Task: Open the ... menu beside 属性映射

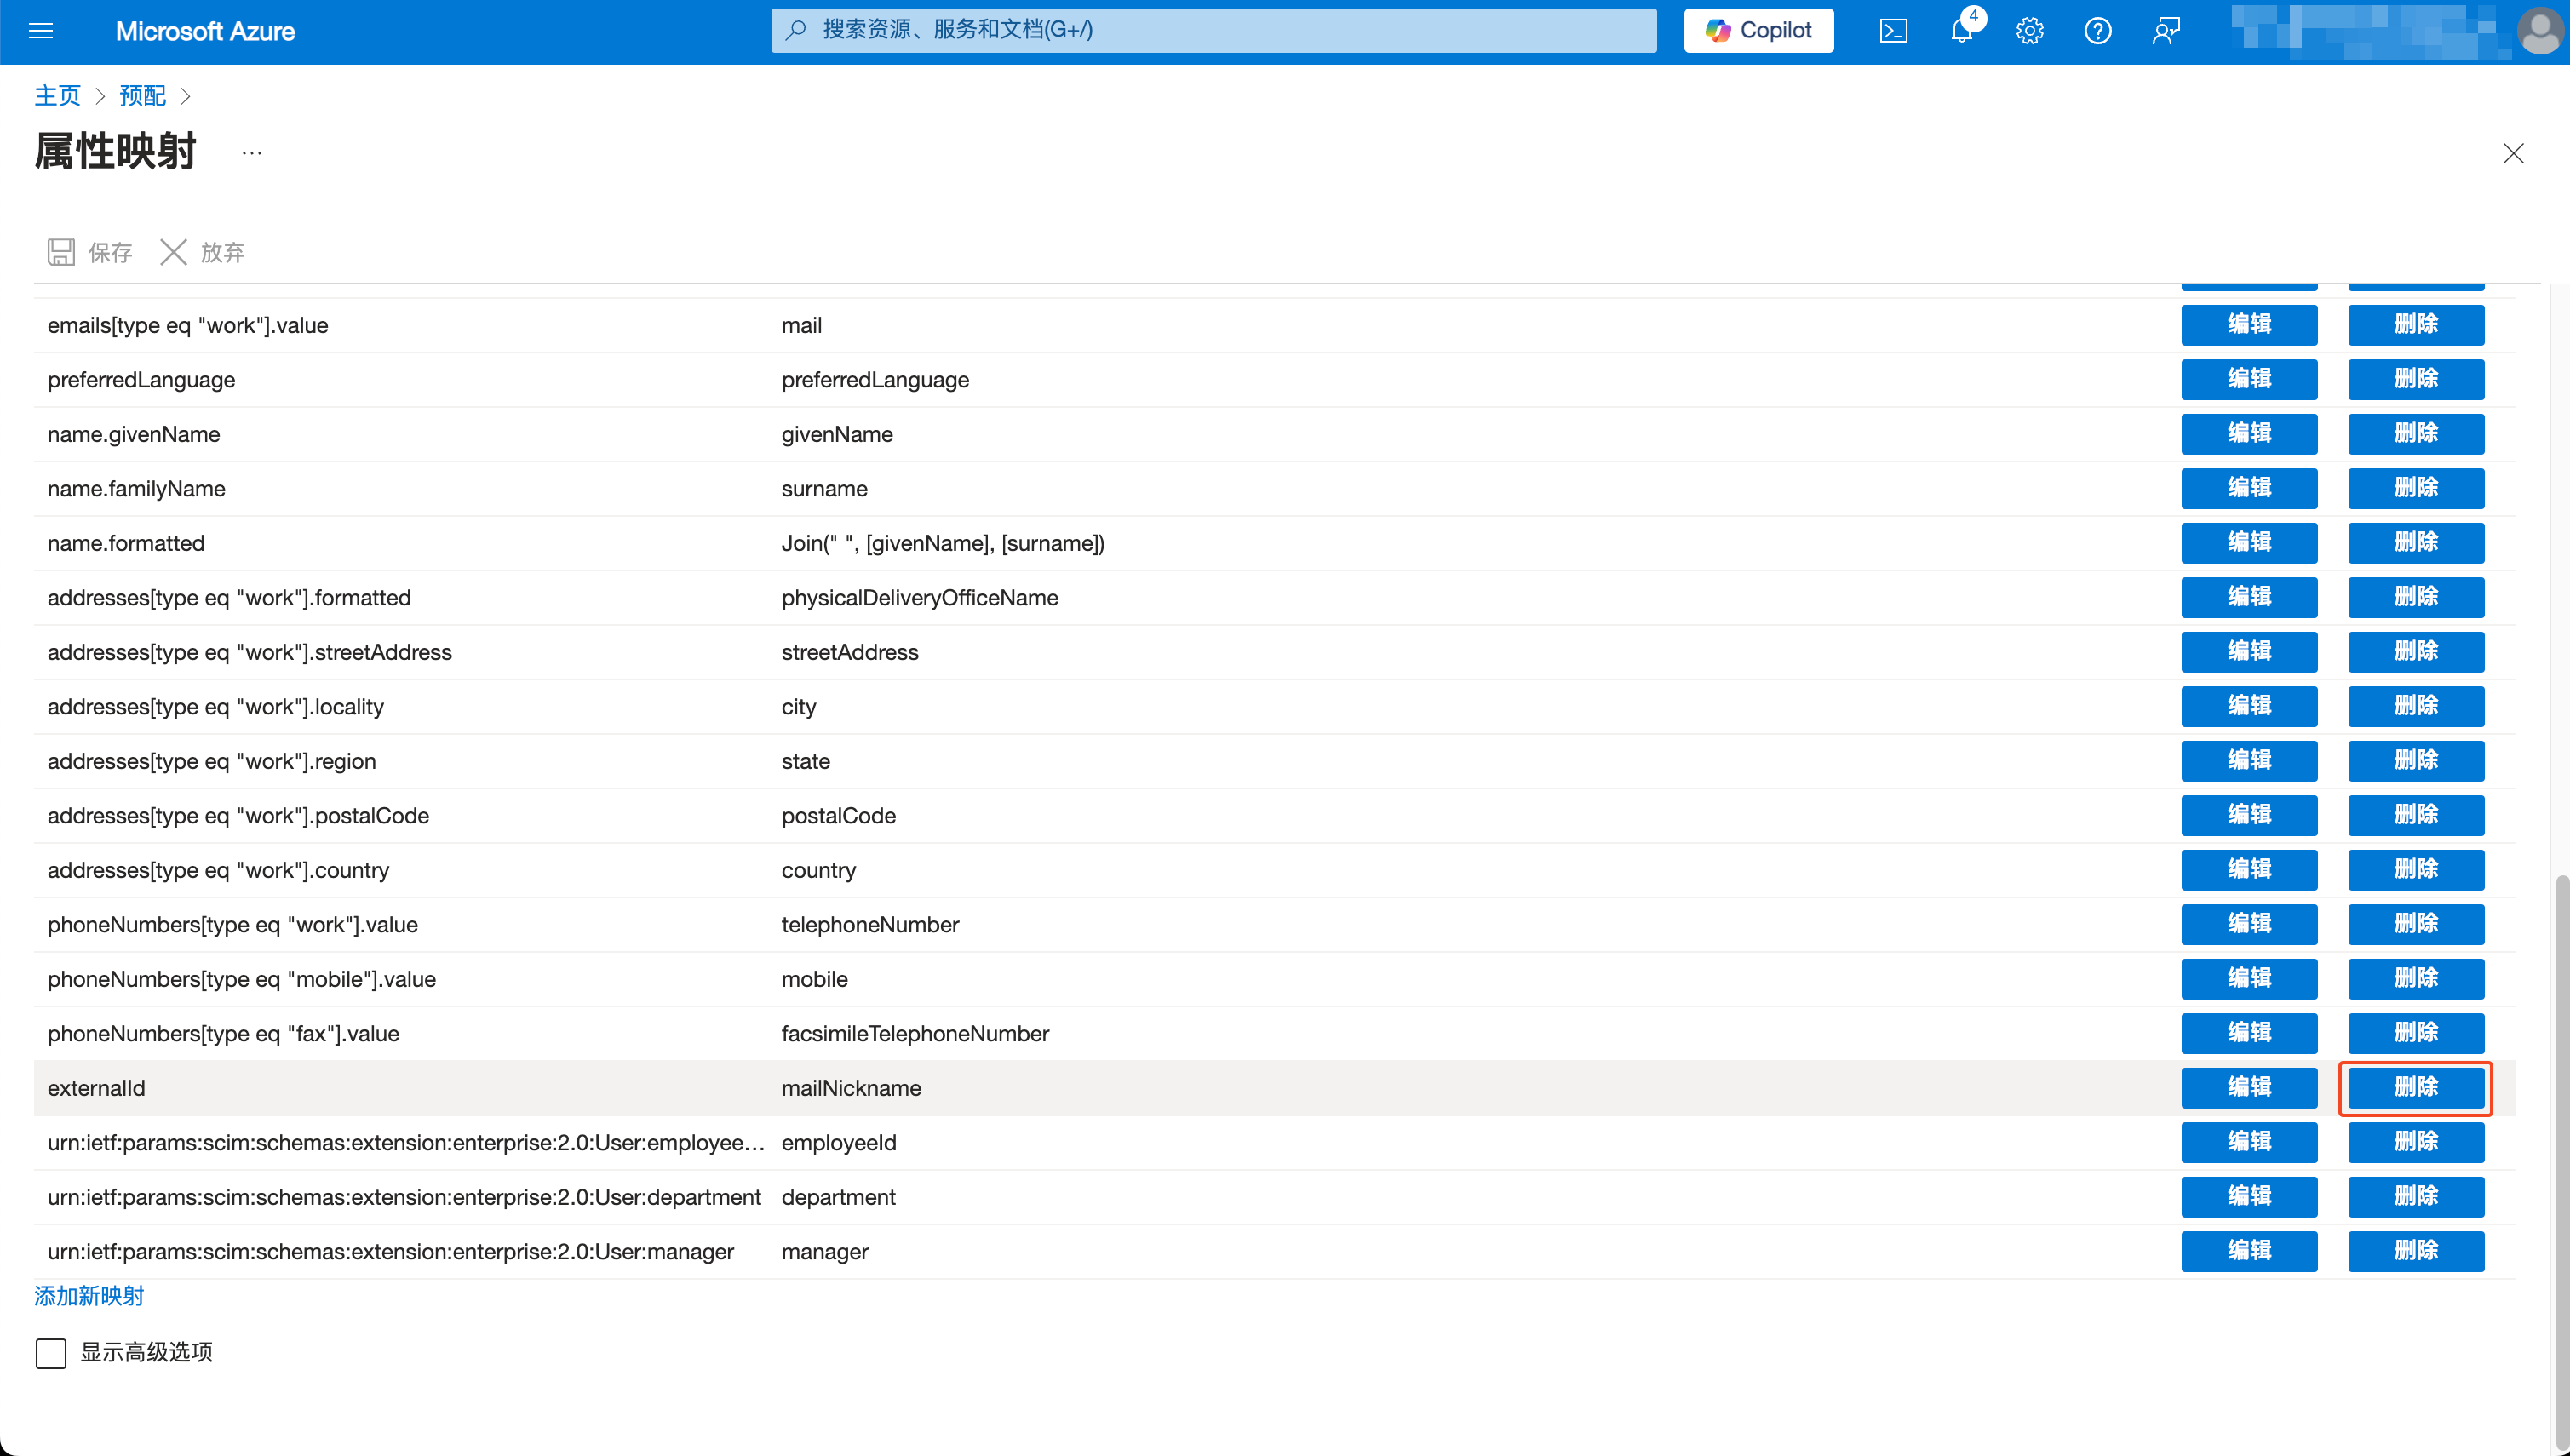Action: point(250,152)
